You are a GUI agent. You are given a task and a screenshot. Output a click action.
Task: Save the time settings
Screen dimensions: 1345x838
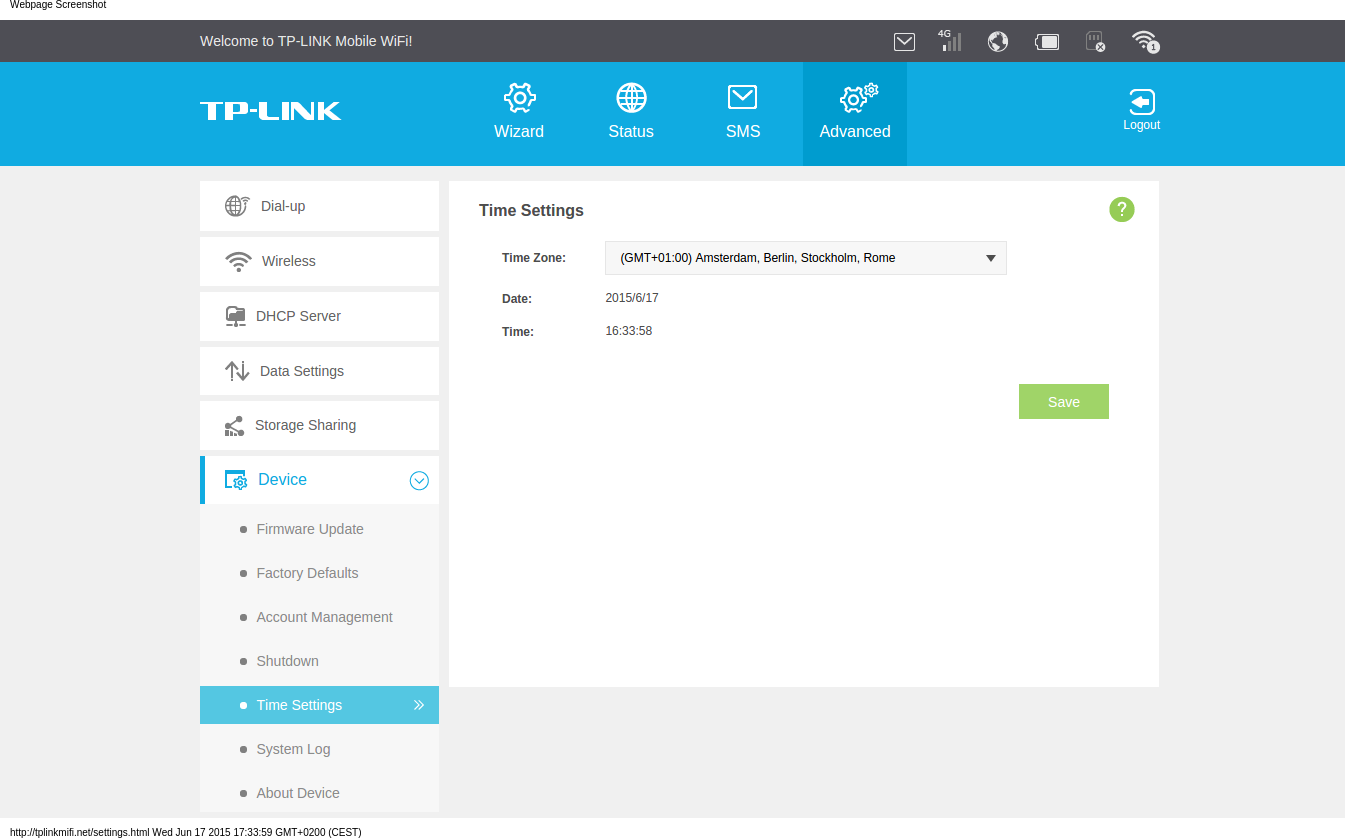[x=1063, y=402]
